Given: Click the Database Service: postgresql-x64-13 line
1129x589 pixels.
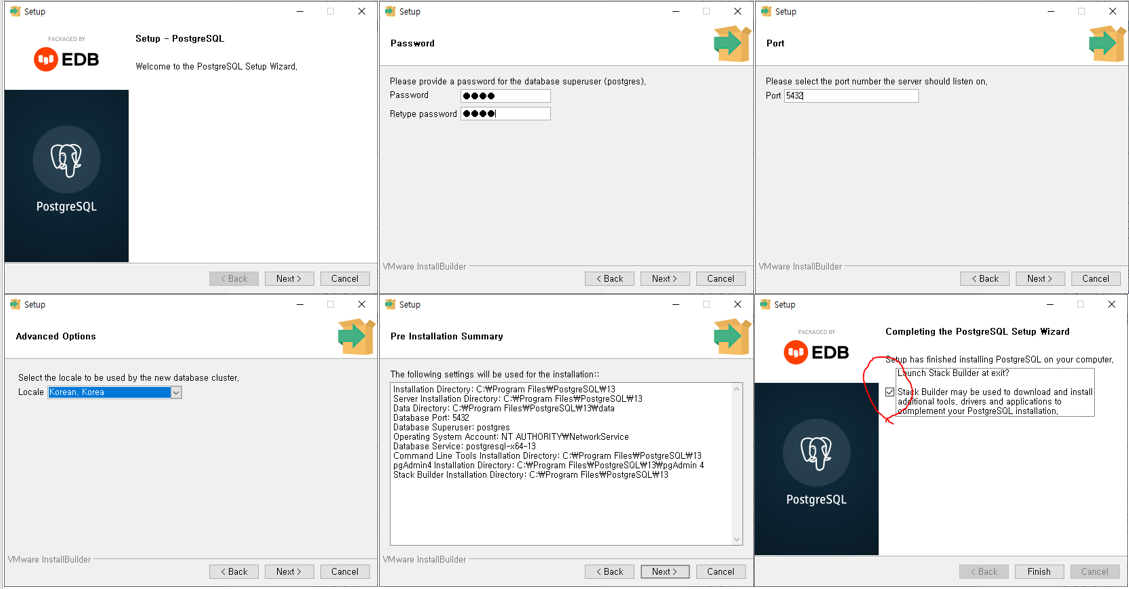Looking at the screenshot, I should (464, 446).
